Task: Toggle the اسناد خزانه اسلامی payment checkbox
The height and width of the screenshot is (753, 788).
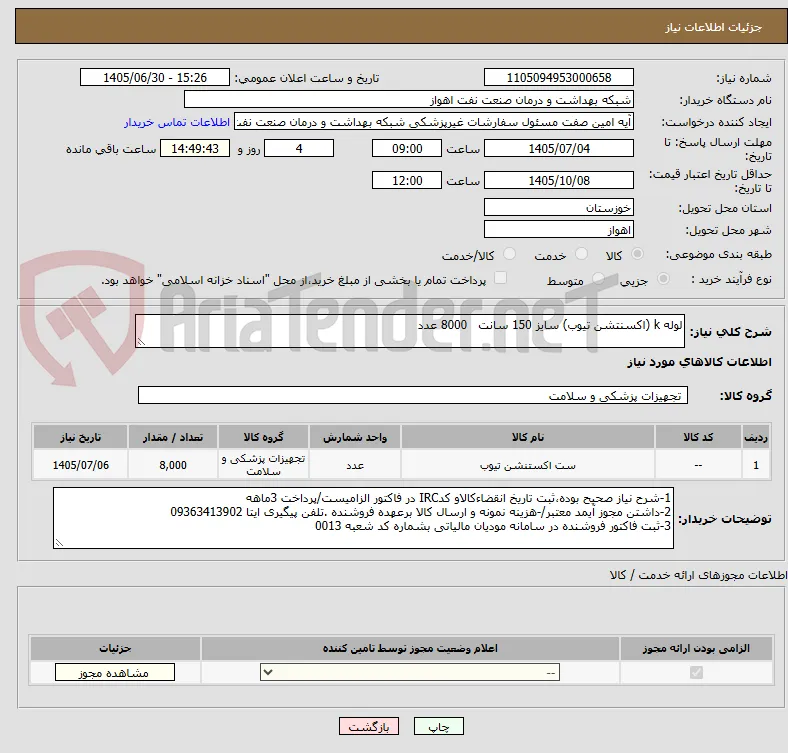Action: click(501, 277)
